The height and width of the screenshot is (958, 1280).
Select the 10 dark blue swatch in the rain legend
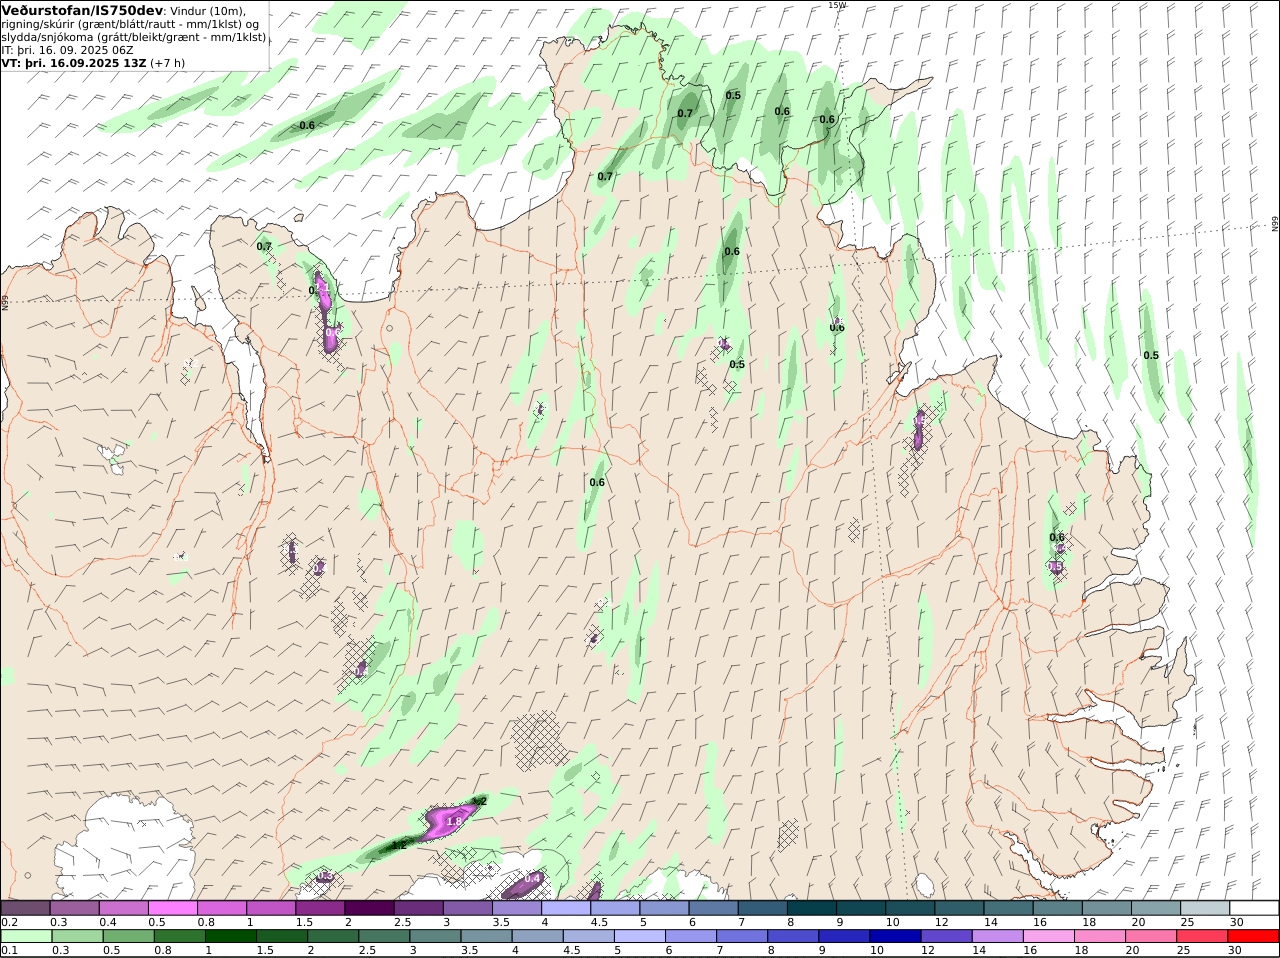(894, 936)
